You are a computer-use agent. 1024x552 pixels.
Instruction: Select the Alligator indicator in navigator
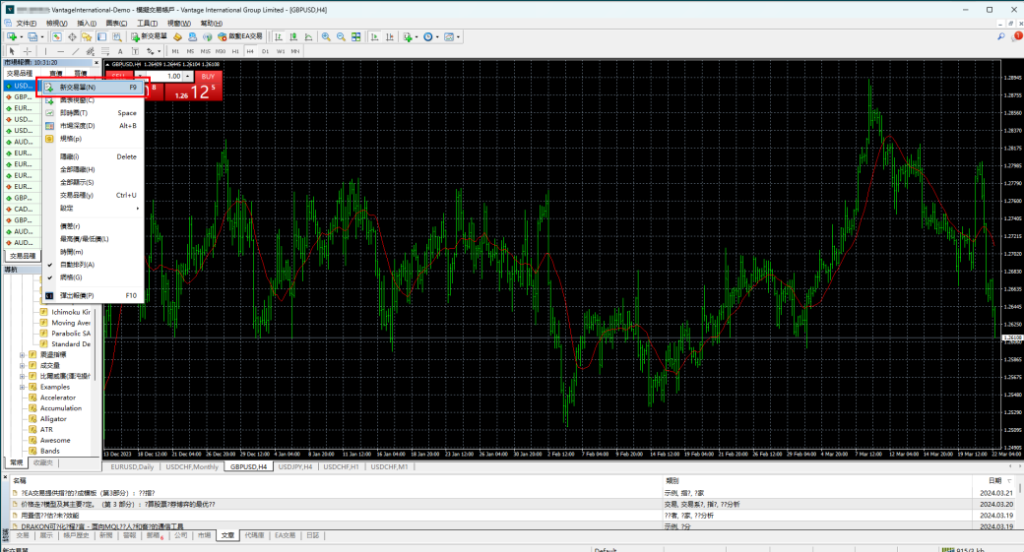pyautogui.click(x=54, y=419)
